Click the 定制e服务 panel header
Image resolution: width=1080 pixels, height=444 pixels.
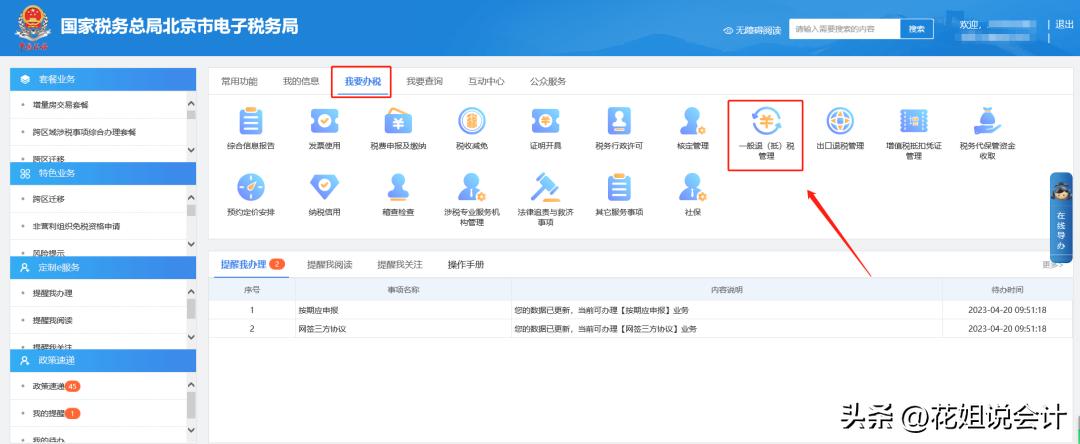pos(103,267)
